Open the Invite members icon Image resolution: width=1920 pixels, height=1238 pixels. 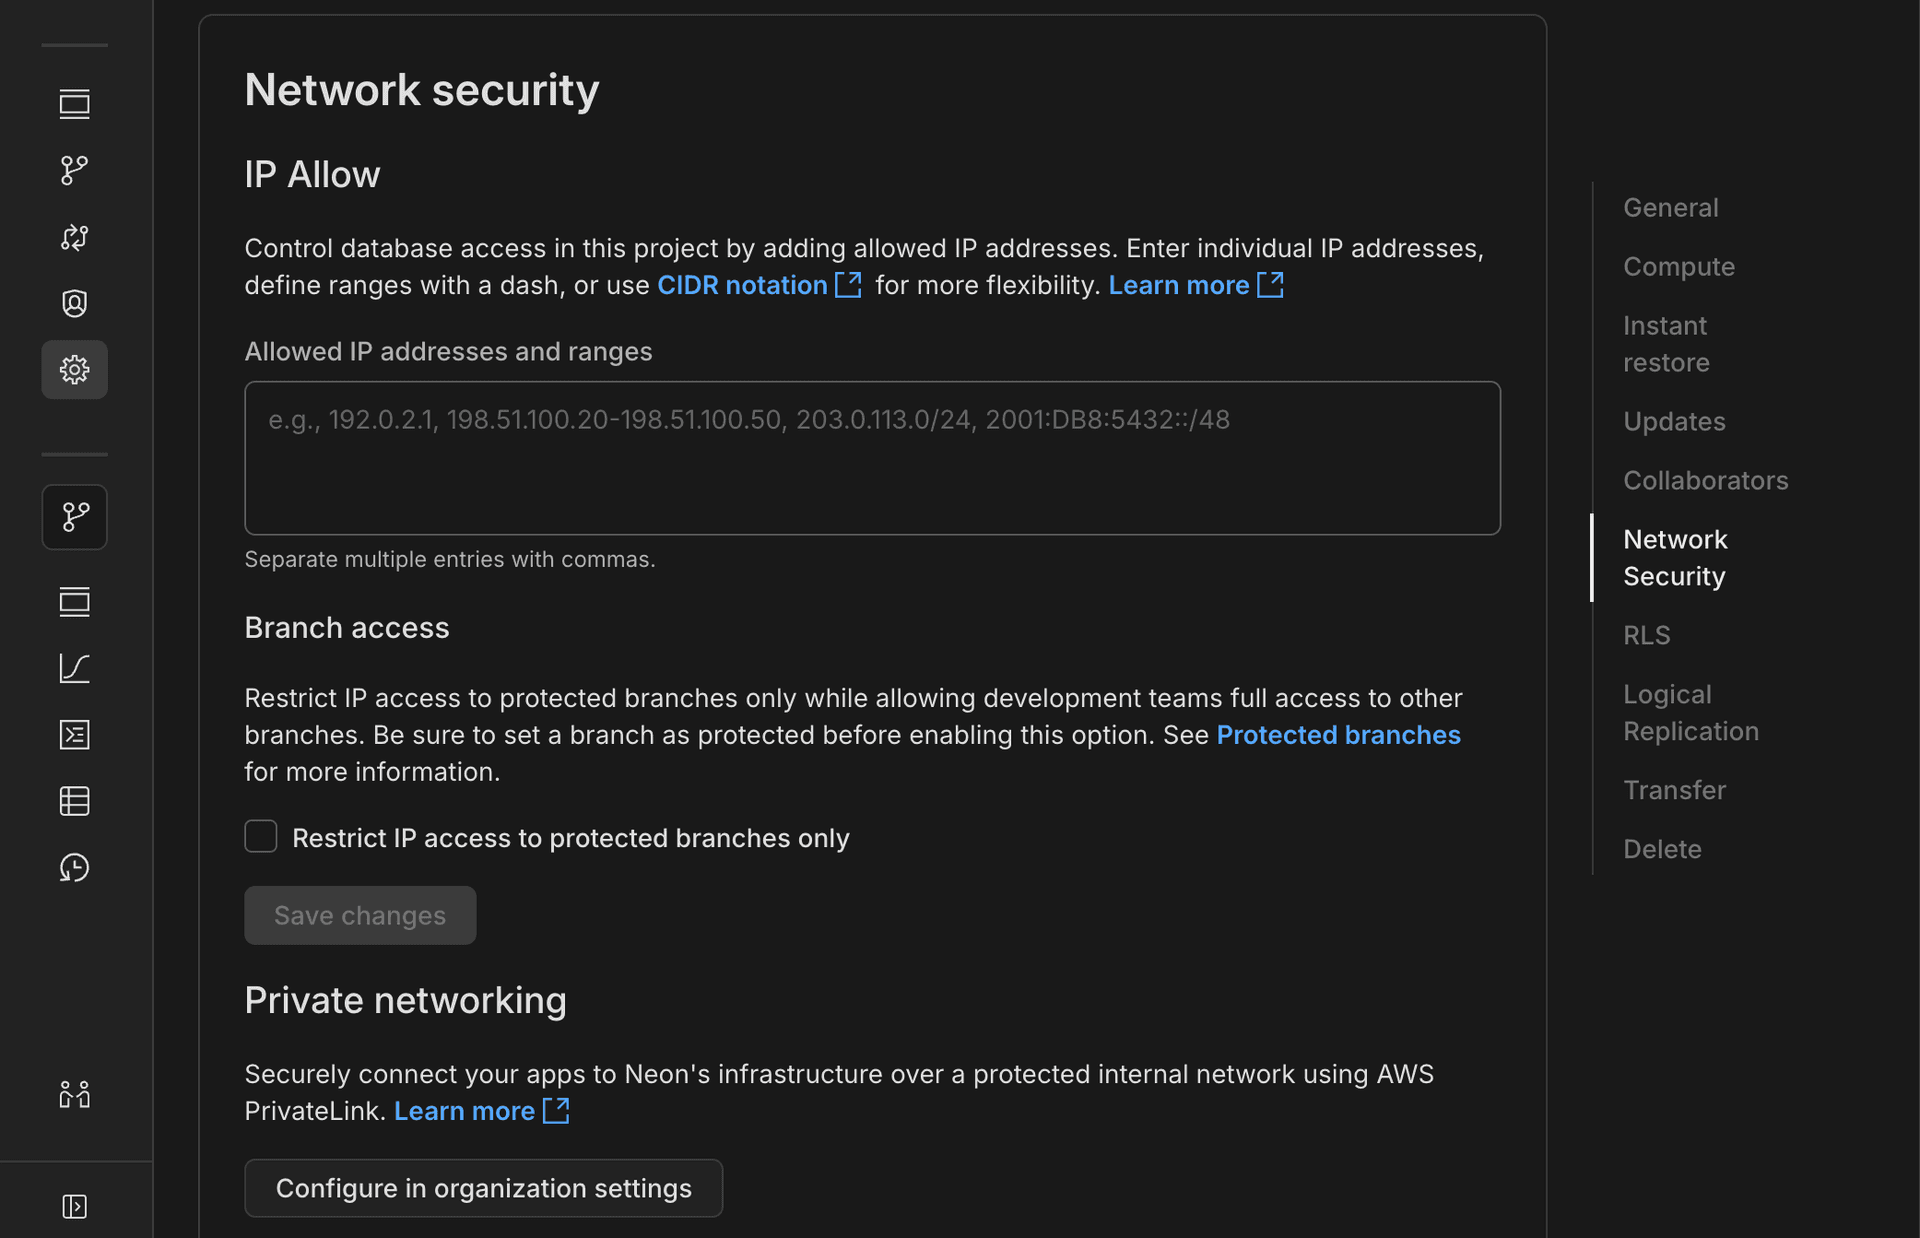coord(74,1094)
